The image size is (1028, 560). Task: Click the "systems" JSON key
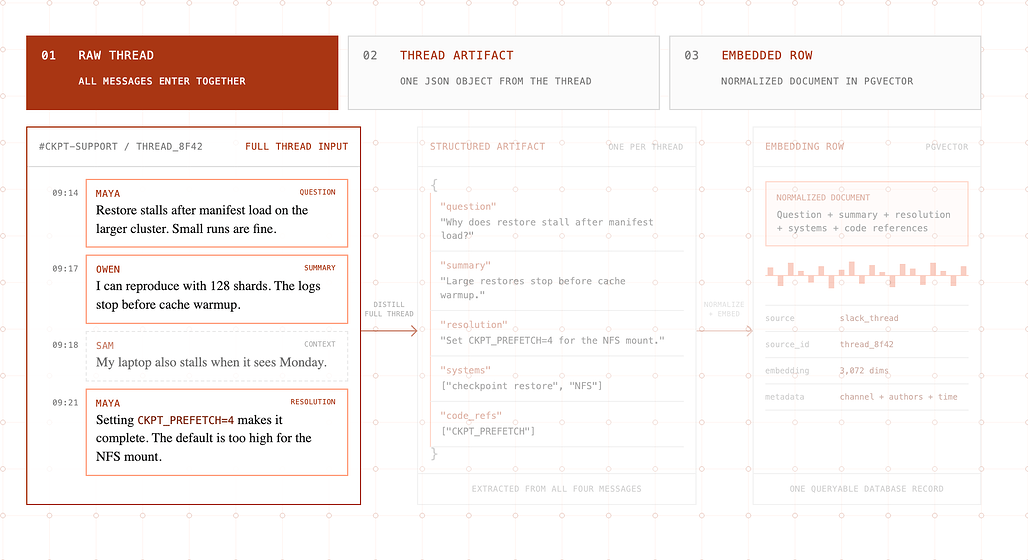[x=465, y=370]
